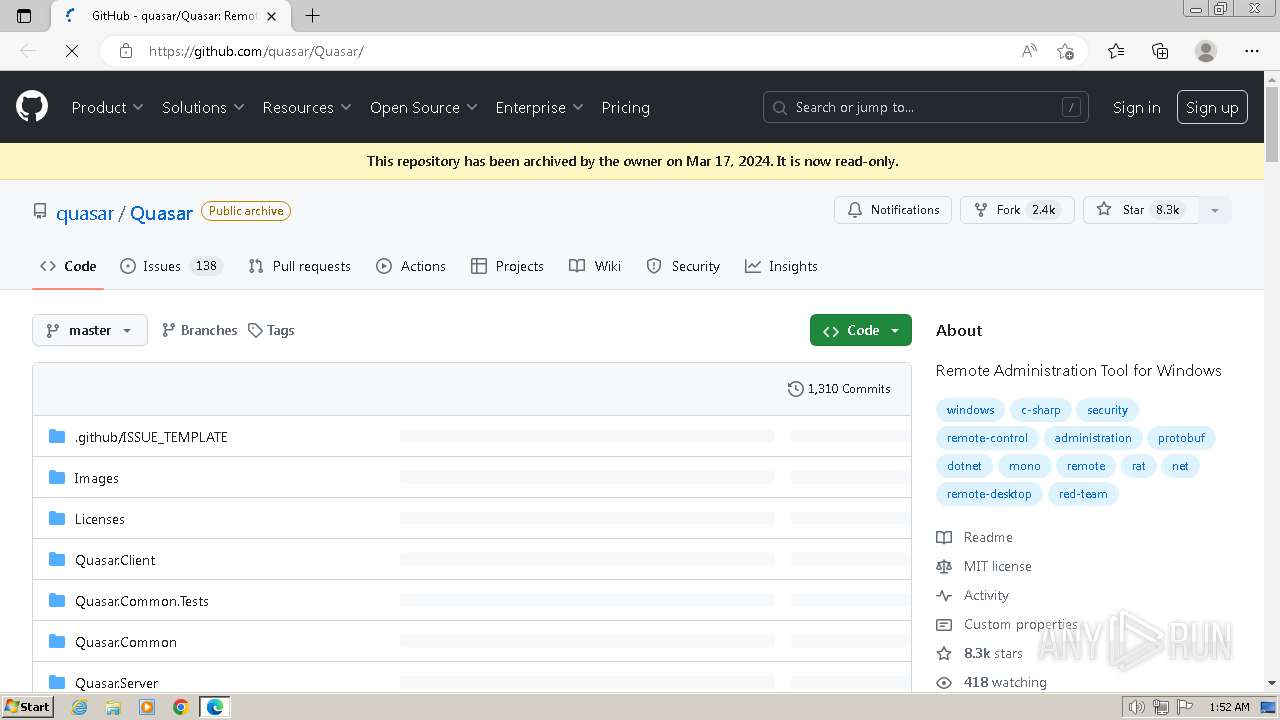The height and width of the screenshot is (720, 1280).
Task: View repository Tags
Action: coord(271,330)
